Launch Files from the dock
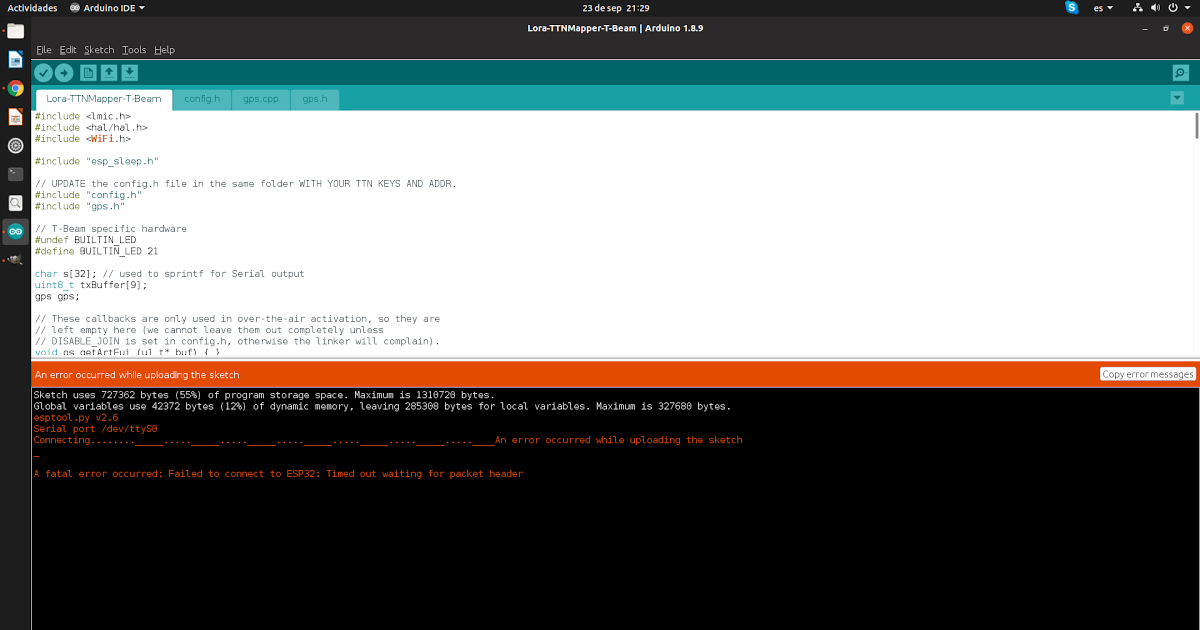Viewport: 1200px width, 630px height. pos(15,30)
